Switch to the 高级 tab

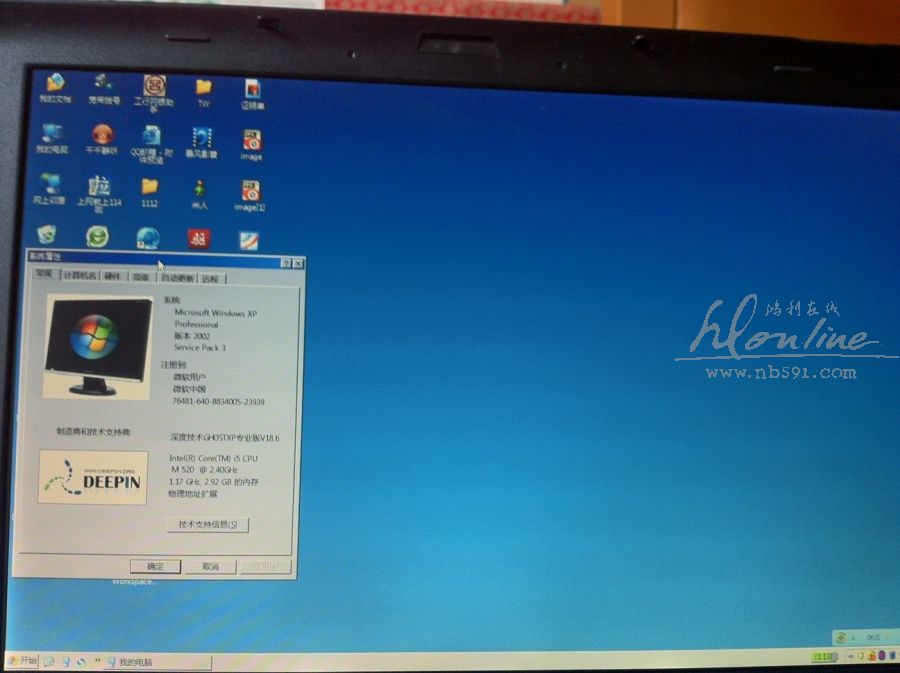(141, 277)
